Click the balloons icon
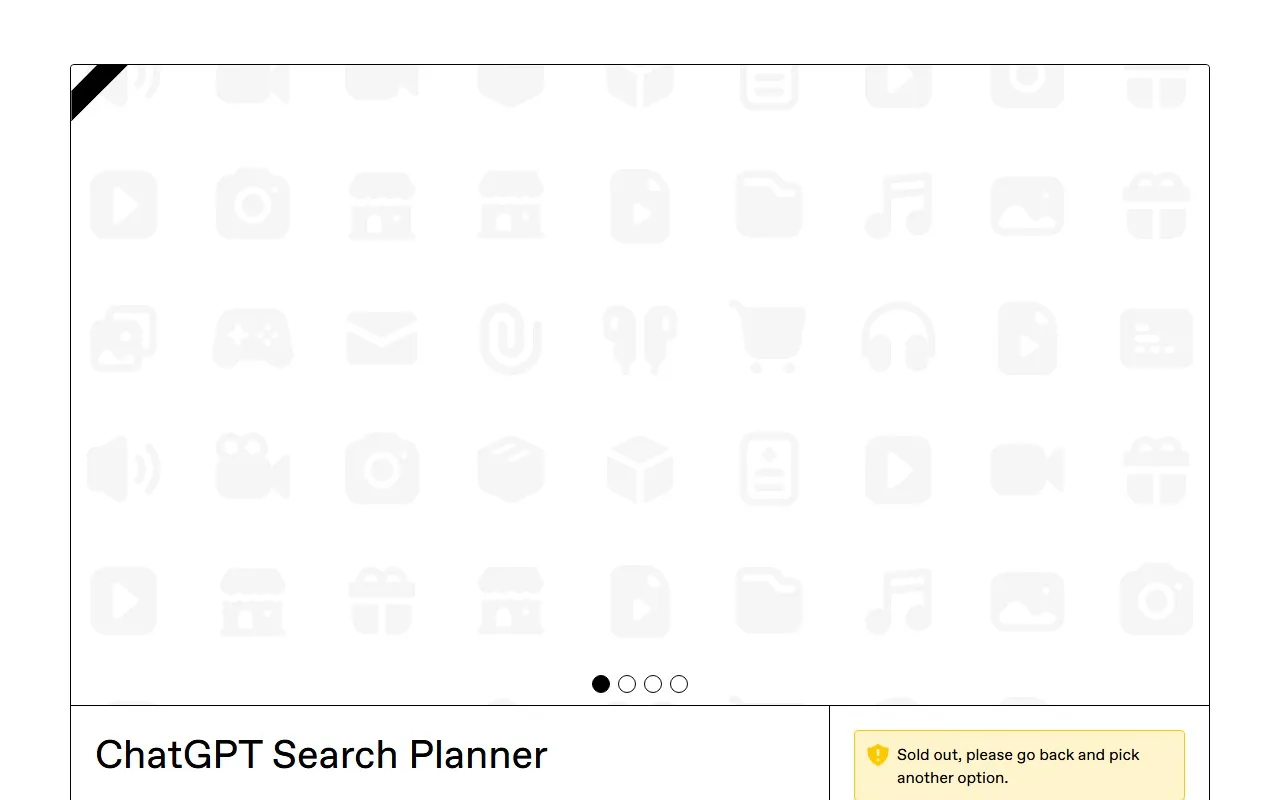Viewport: 1280px width, 800px height. pyautogui.click(x=640, y=338)
